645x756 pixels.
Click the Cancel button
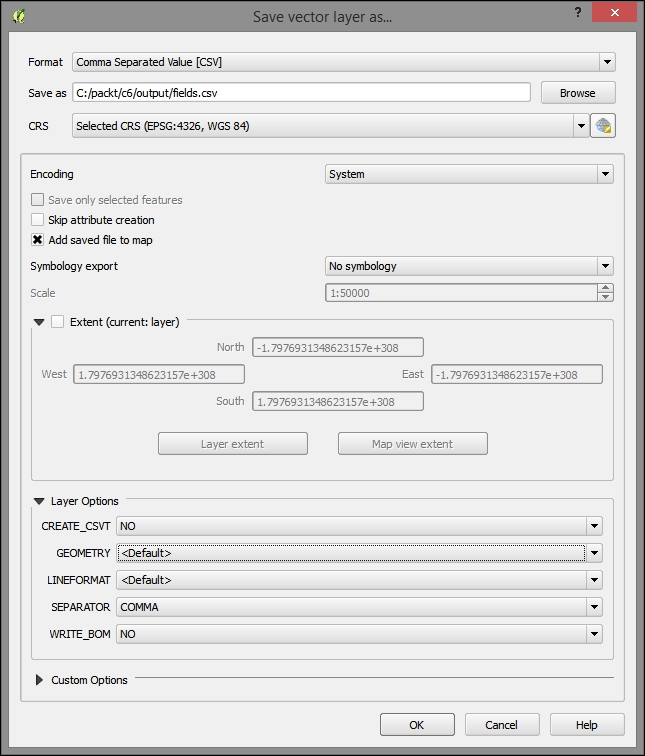(502, 725)
